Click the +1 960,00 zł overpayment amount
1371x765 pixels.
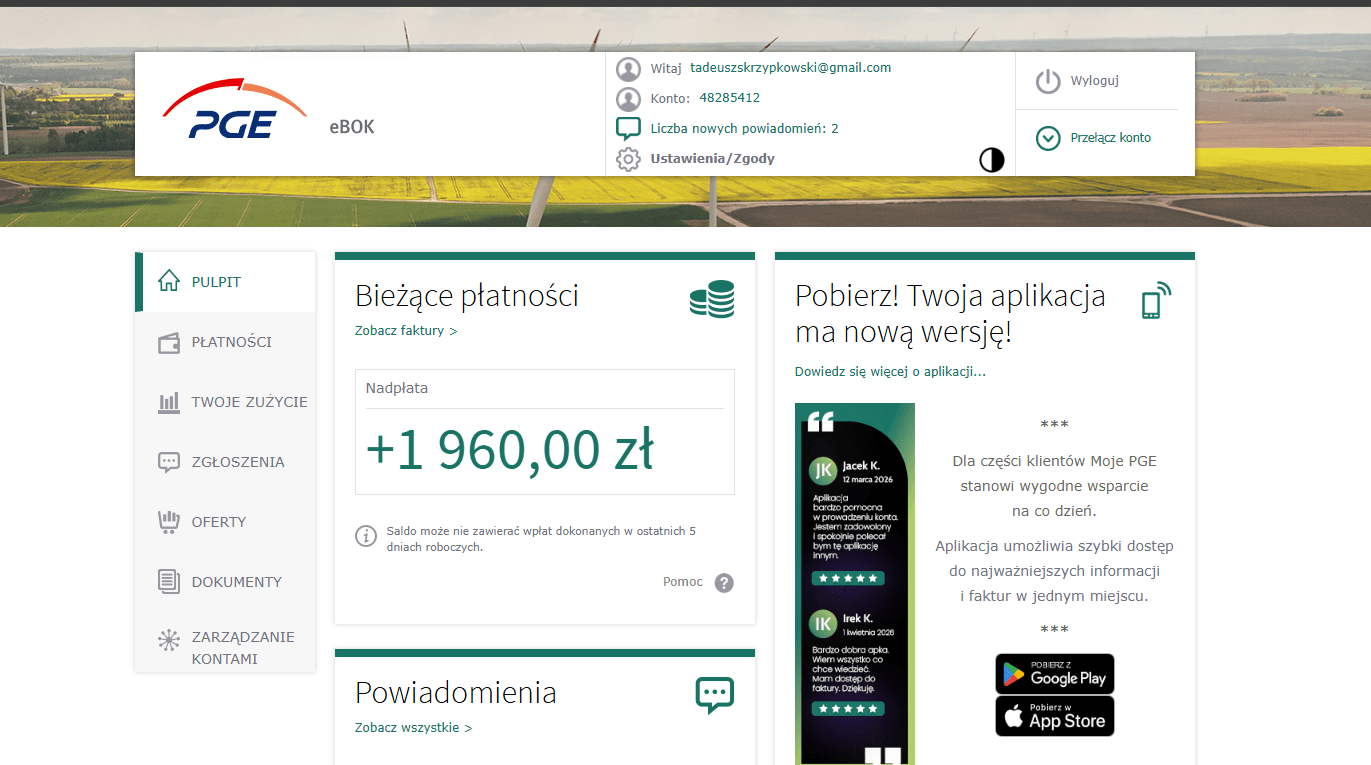click(510, 450)
